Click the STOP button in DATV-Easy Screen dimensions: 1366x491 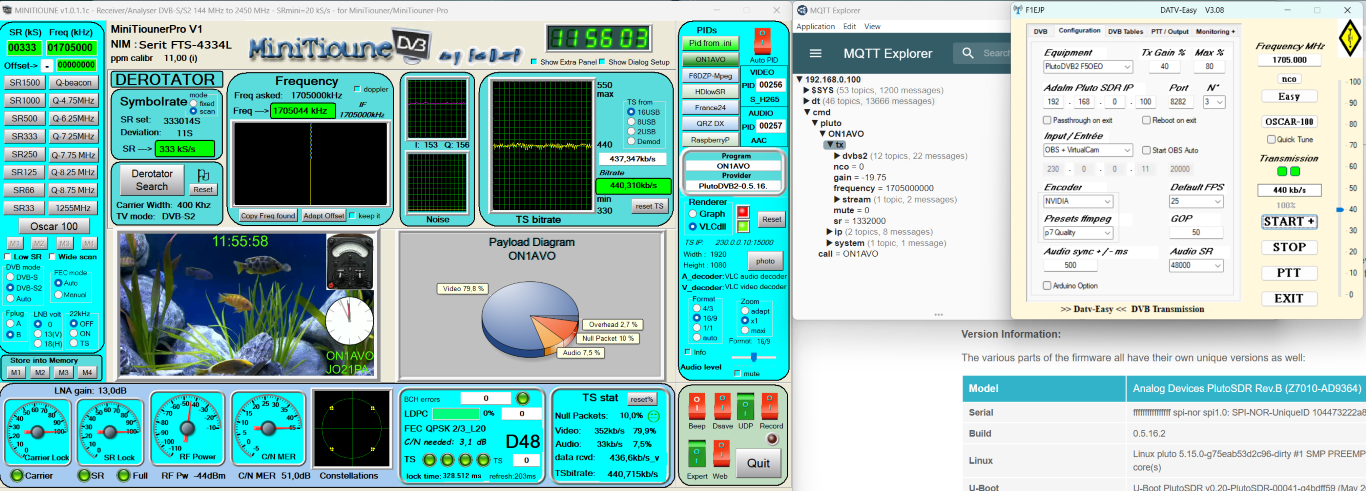[1289, 247]
